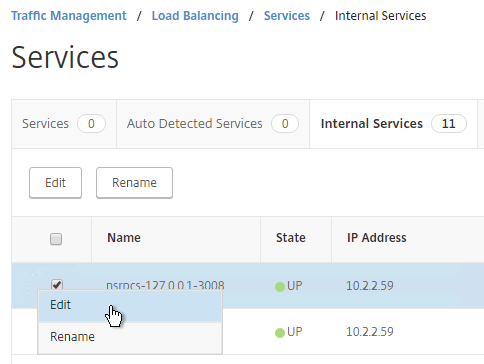Viewport: 484px width, 364px height.
Task: Click the Auto Detected Services count badge
Action: pyautogui.click(x=285, y=124)
